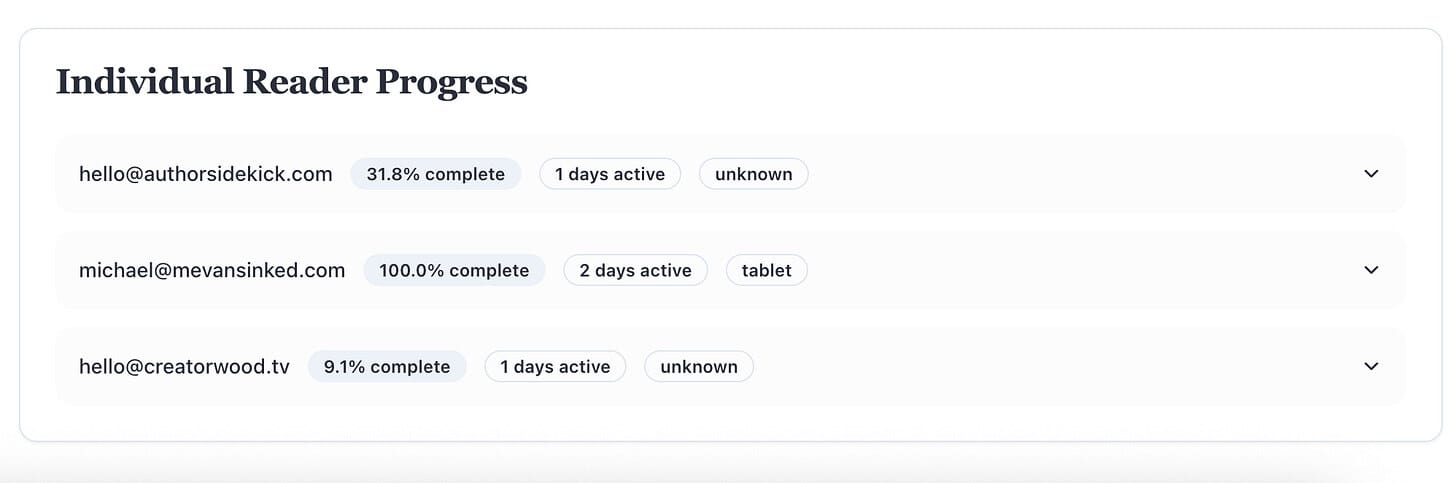Expand the hello@creatorwood.tv reader row
Screen dimensions: 1456x483
[x=1371, y=366]
